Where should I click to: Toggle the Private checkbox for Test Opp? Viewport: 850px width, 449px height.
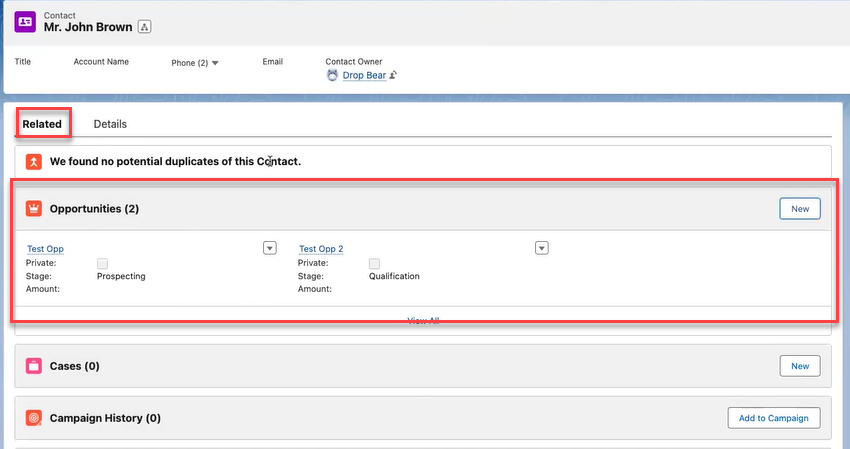coord(102,263)
